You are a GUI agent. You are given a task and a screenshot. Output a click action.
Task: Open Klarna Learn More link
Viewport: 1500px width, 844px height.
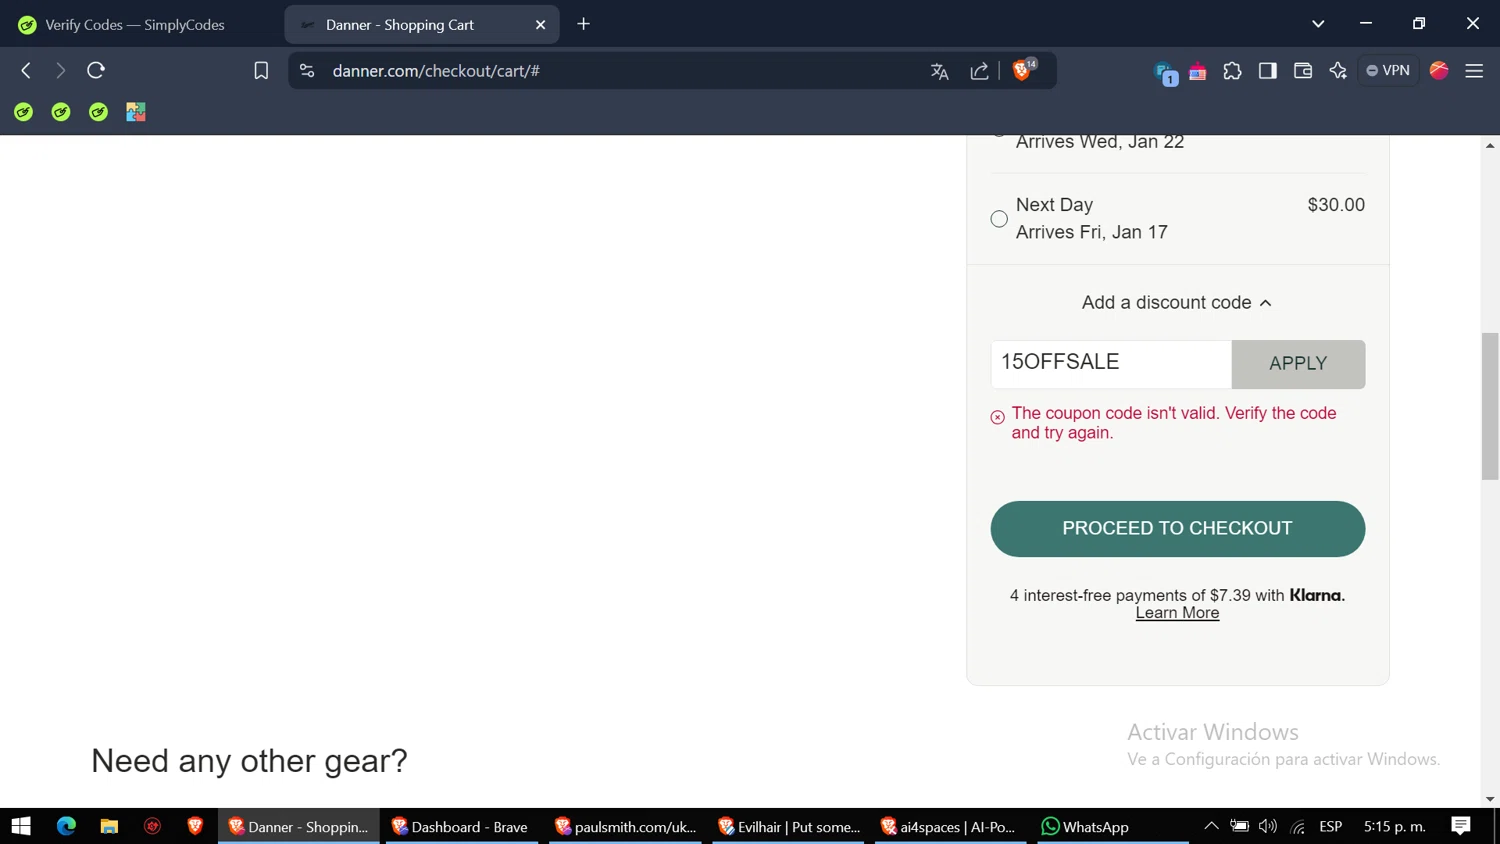pos(1177,613)
